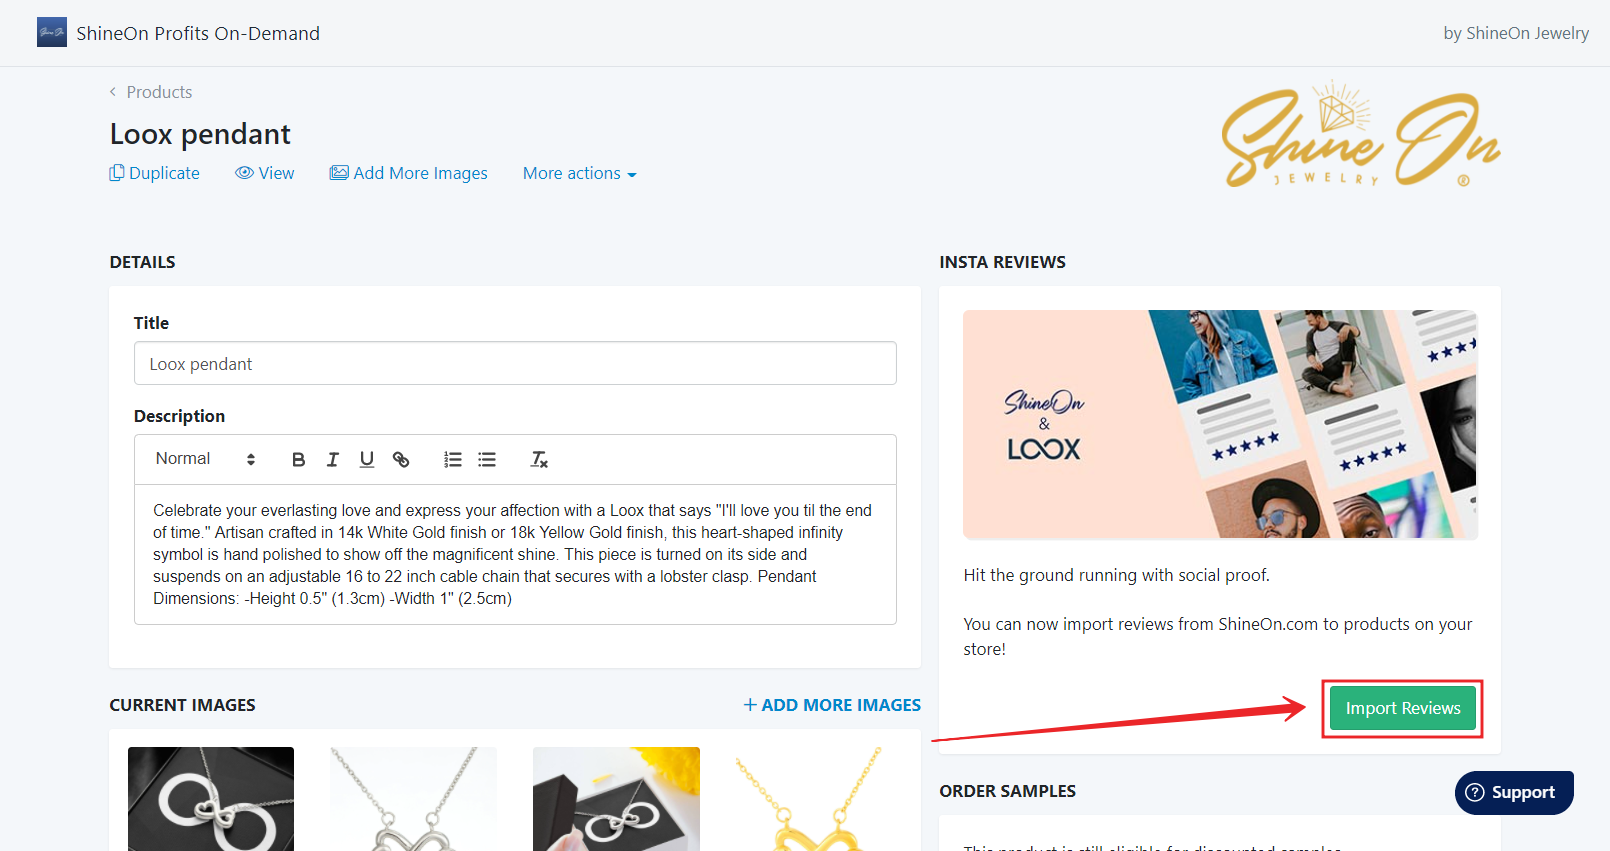Click into the Title input field
Screen dimensions: 1610x851
pyautogui.click(x=515, y=363)
